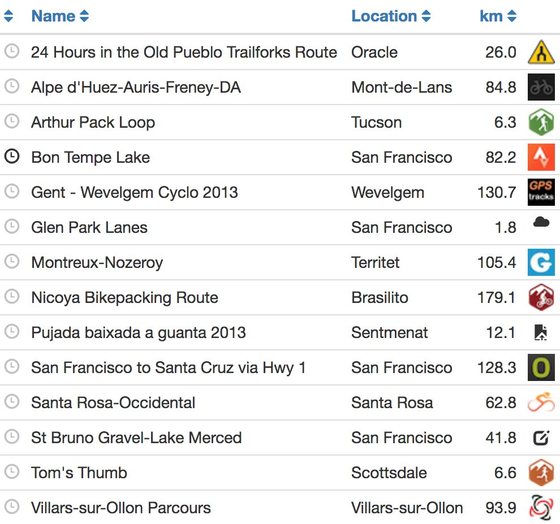Click the red bikepacking icon for Nicoya route
Viewport: 560px width, 524px height.
click(541, 298)
